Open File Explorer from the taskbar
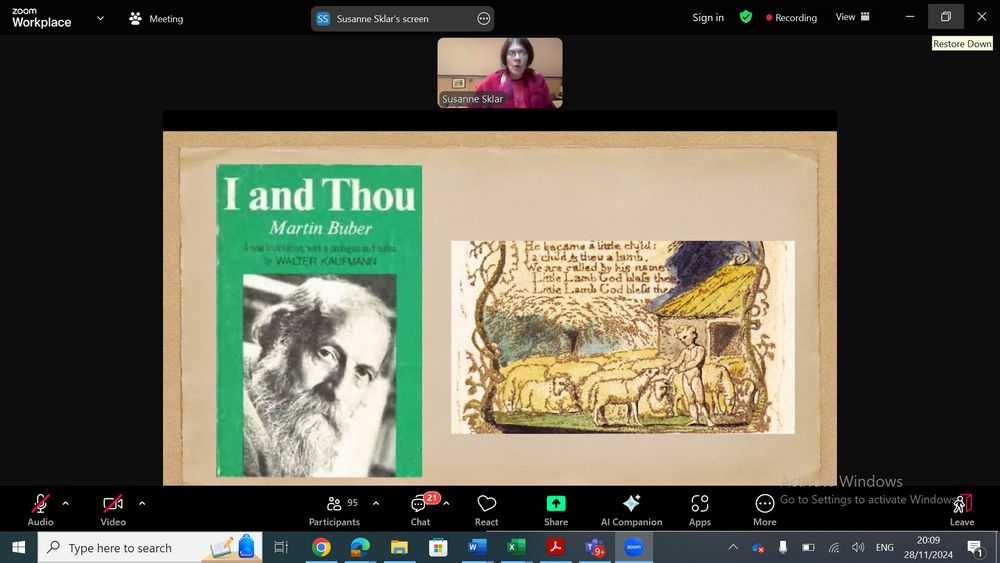 click(399, 547)
